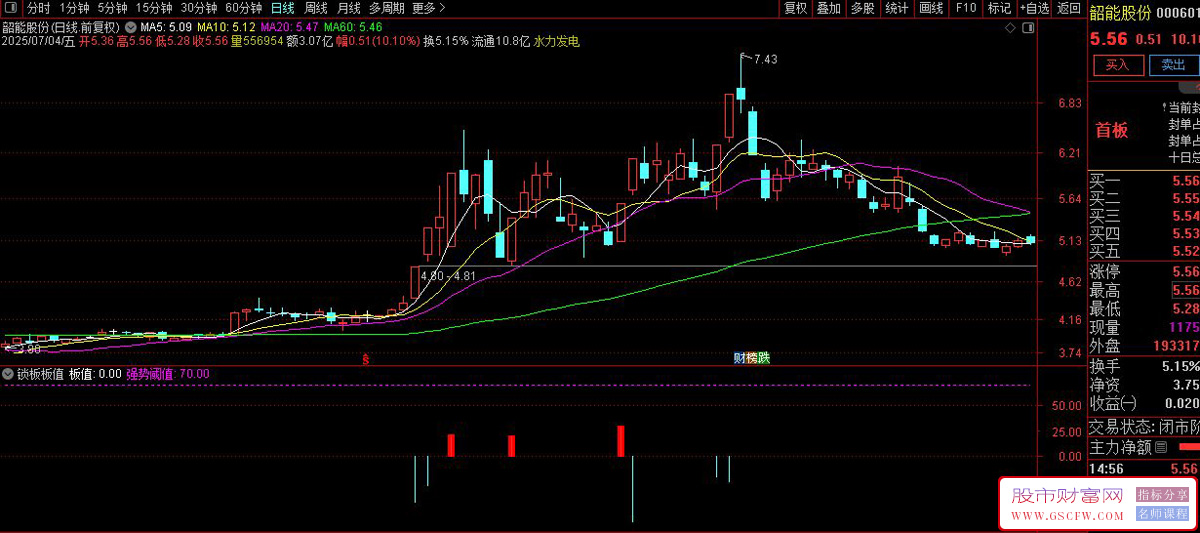The image size is (1200, 533).
Task: Click the 买五 bid row
Action: pos(1144,251)
